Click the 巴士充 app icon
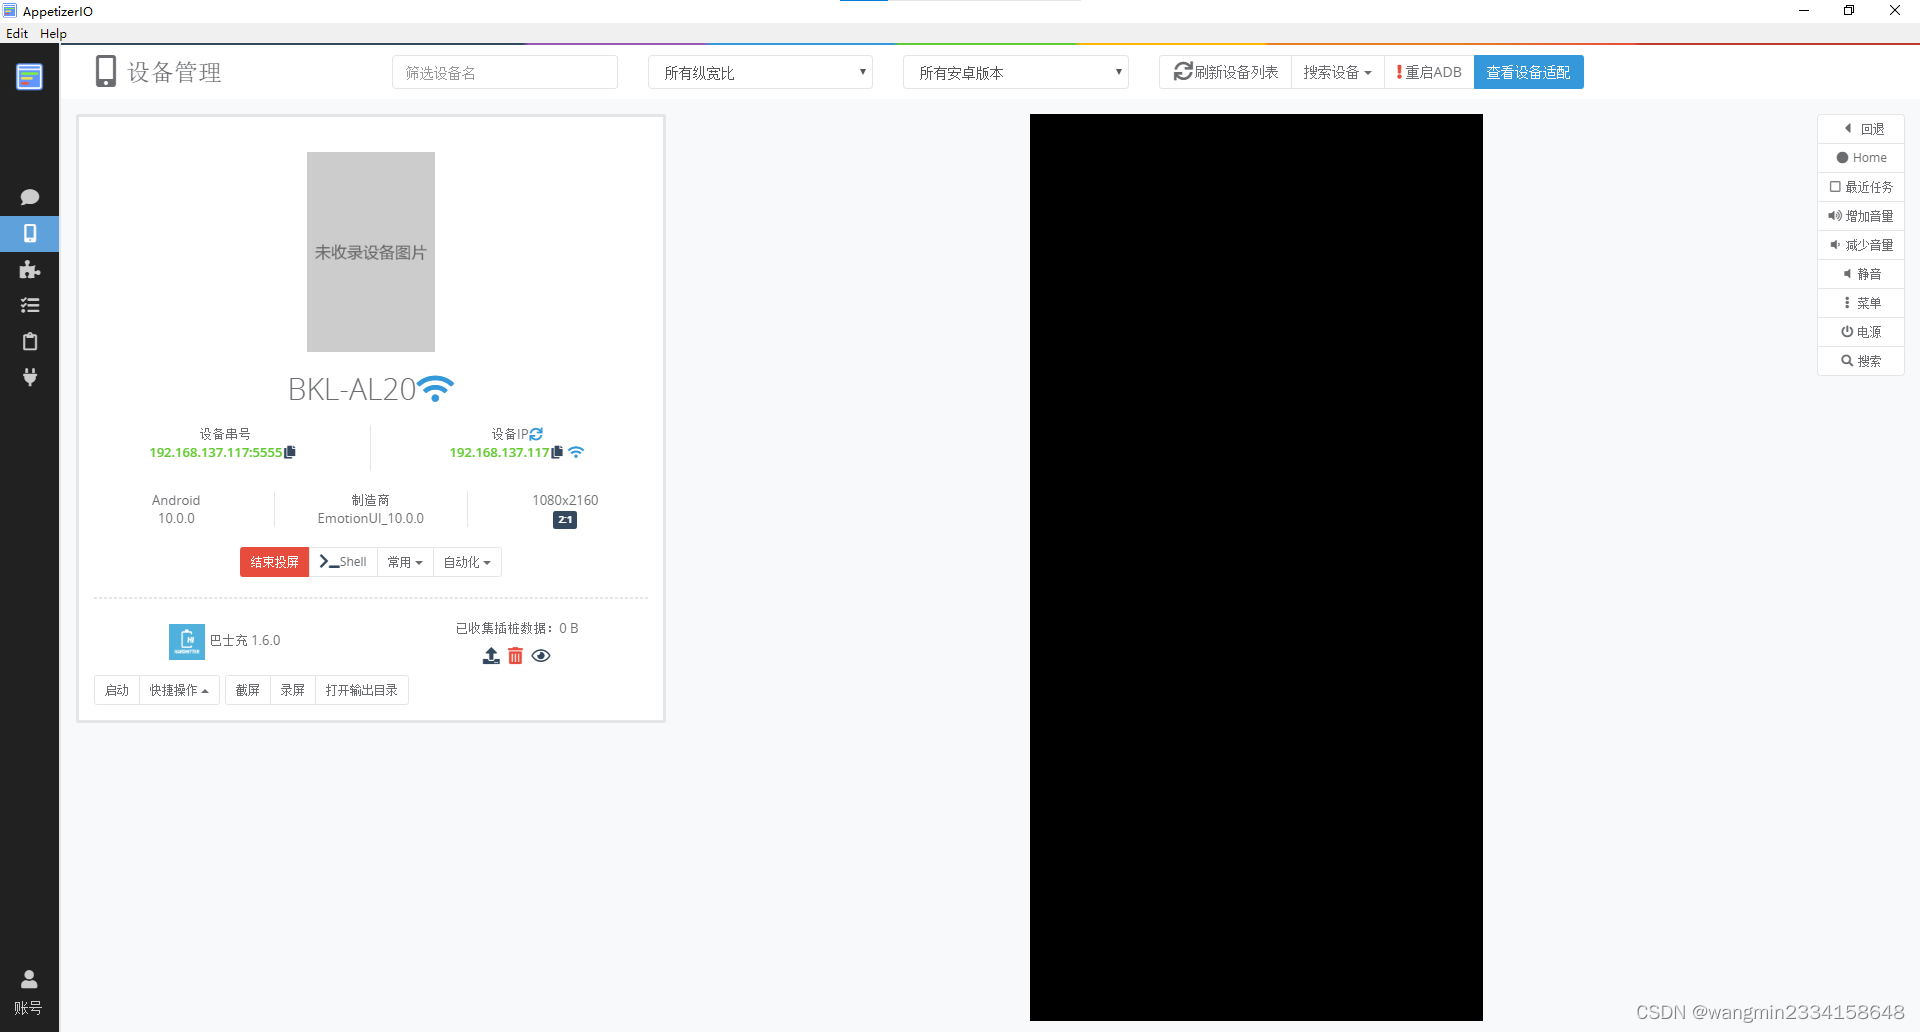1920x1032 pixels. pos(187,641)
